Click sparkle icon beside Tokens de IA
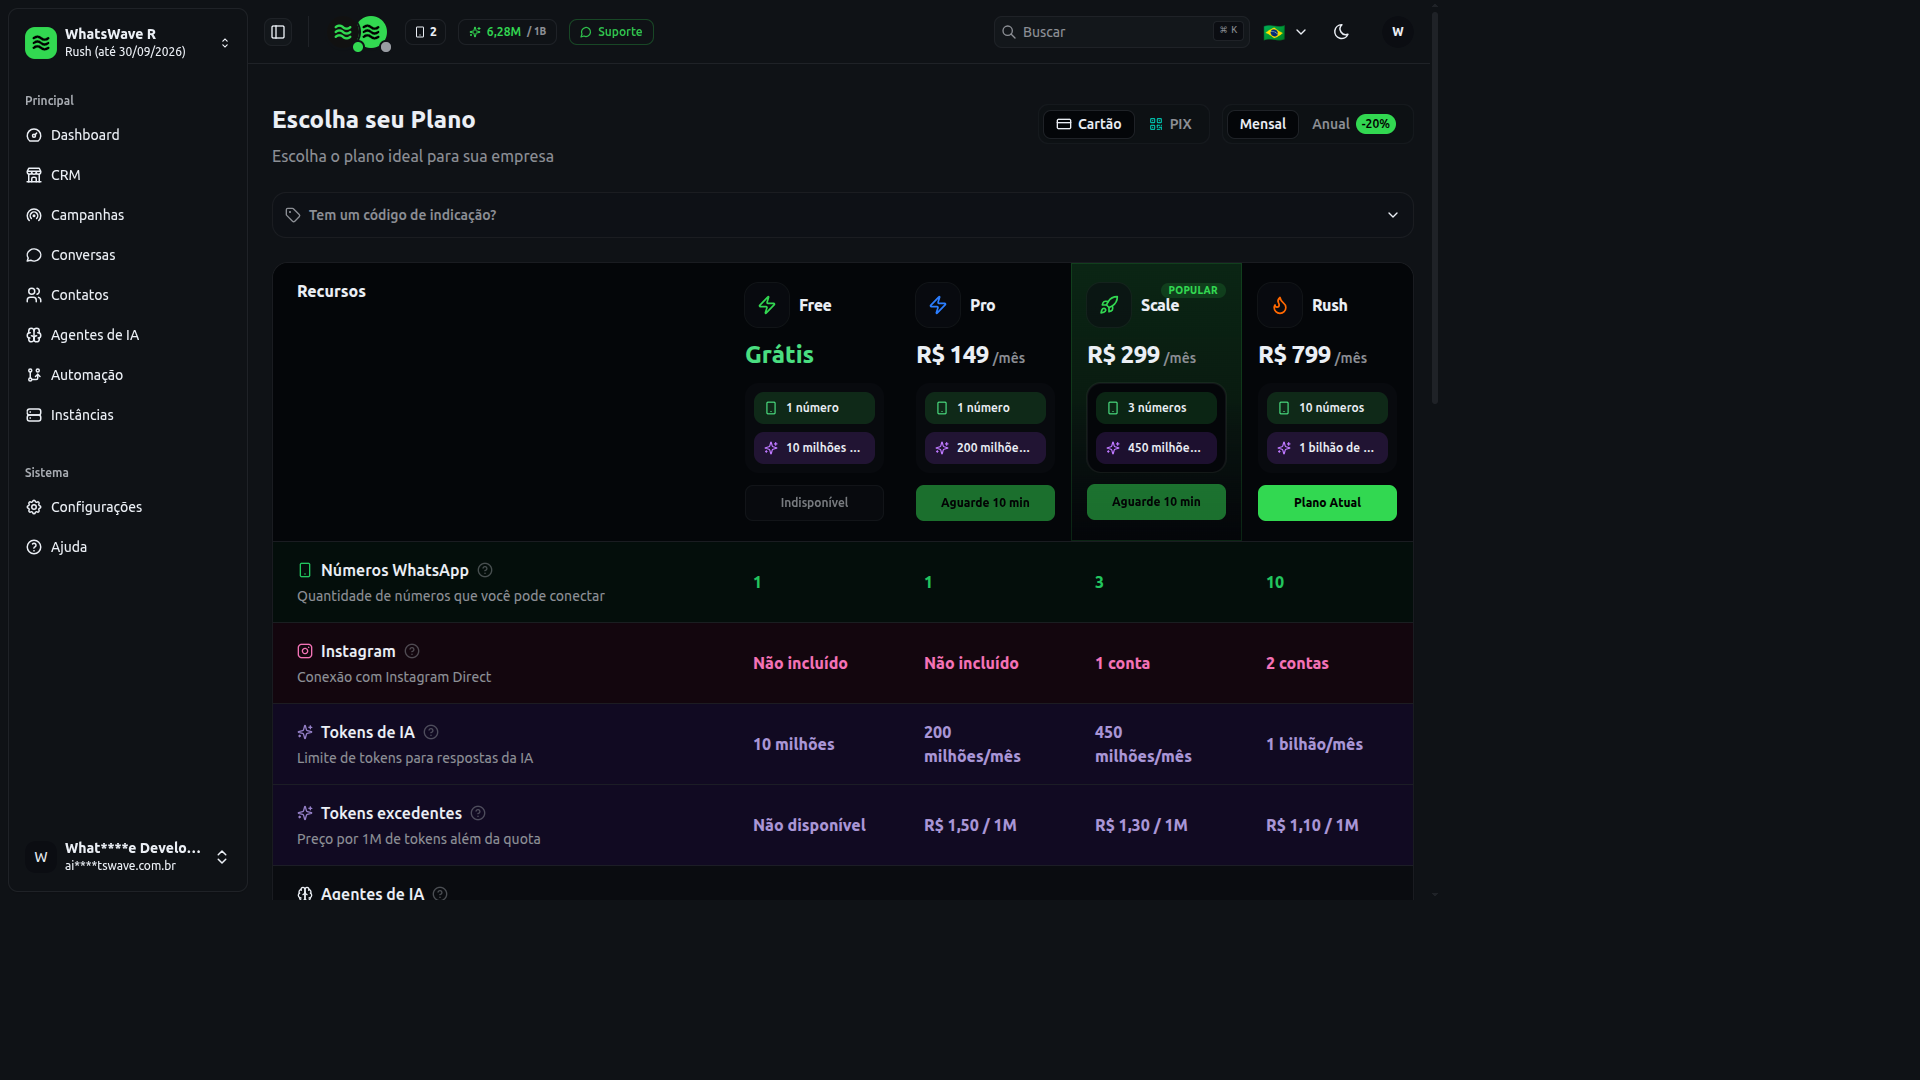The image size is (1920, 1080). (x=305, y=732)
